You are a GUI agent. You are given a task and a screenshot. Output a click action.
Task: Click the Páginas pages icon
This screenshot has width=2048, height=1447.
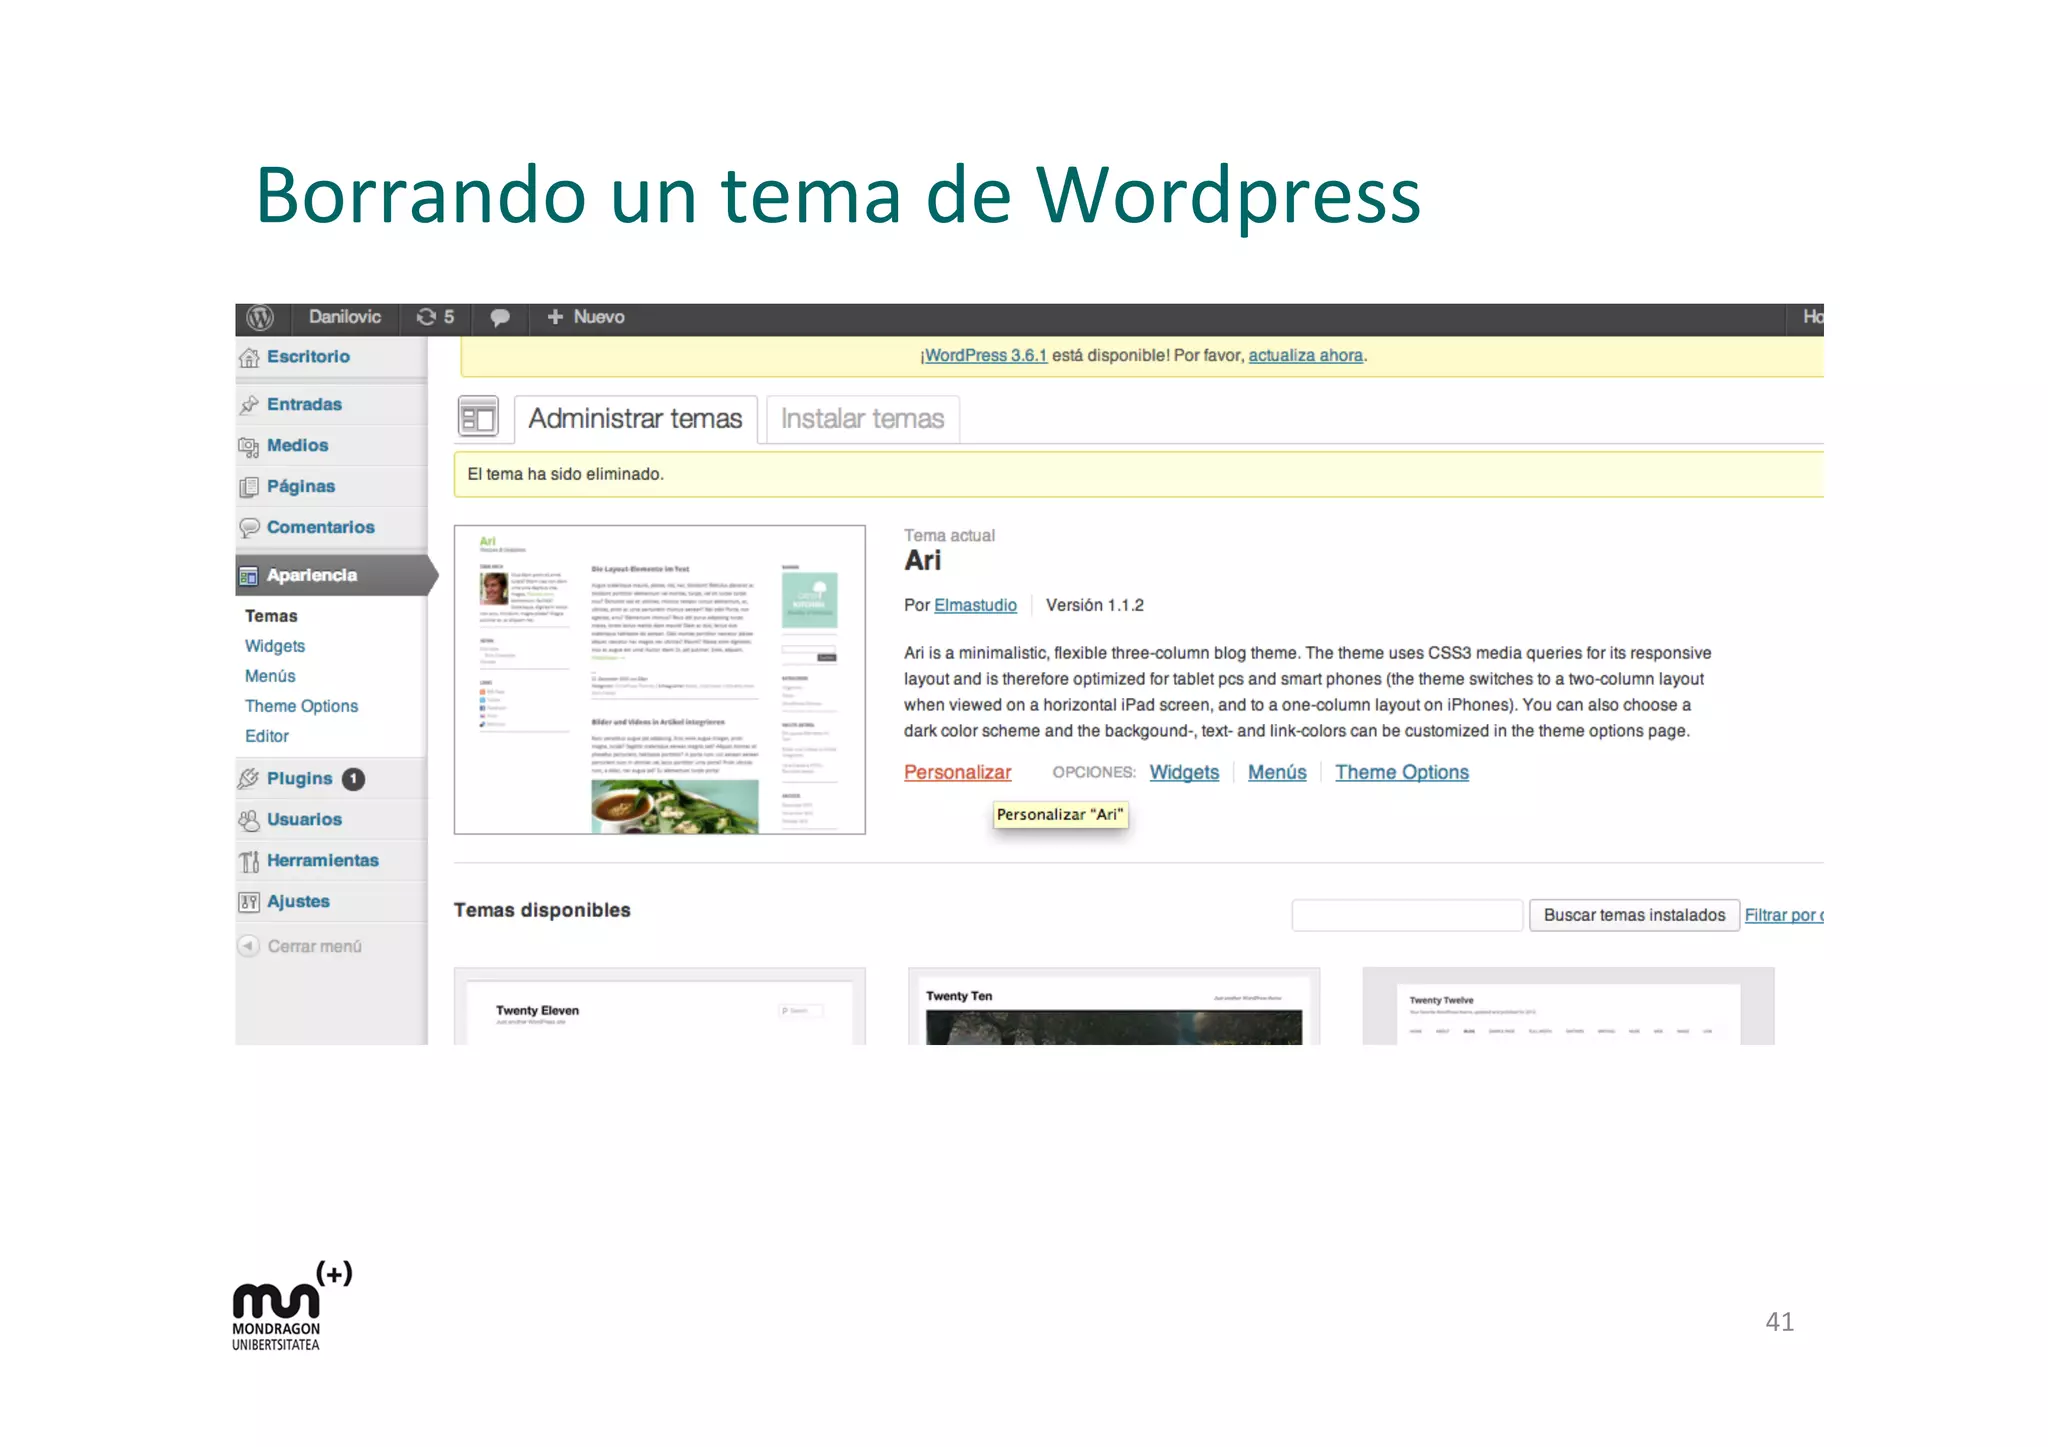249,487
